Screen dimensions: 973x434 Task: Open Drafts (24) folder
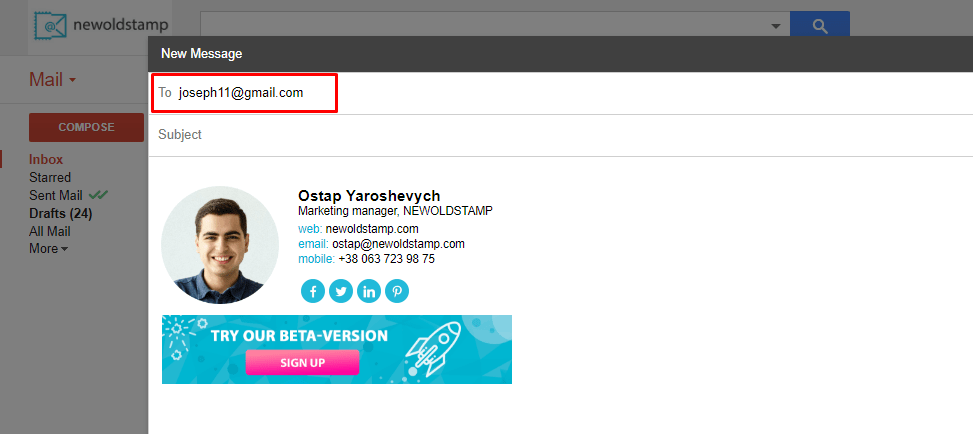[x=61, y=214]
